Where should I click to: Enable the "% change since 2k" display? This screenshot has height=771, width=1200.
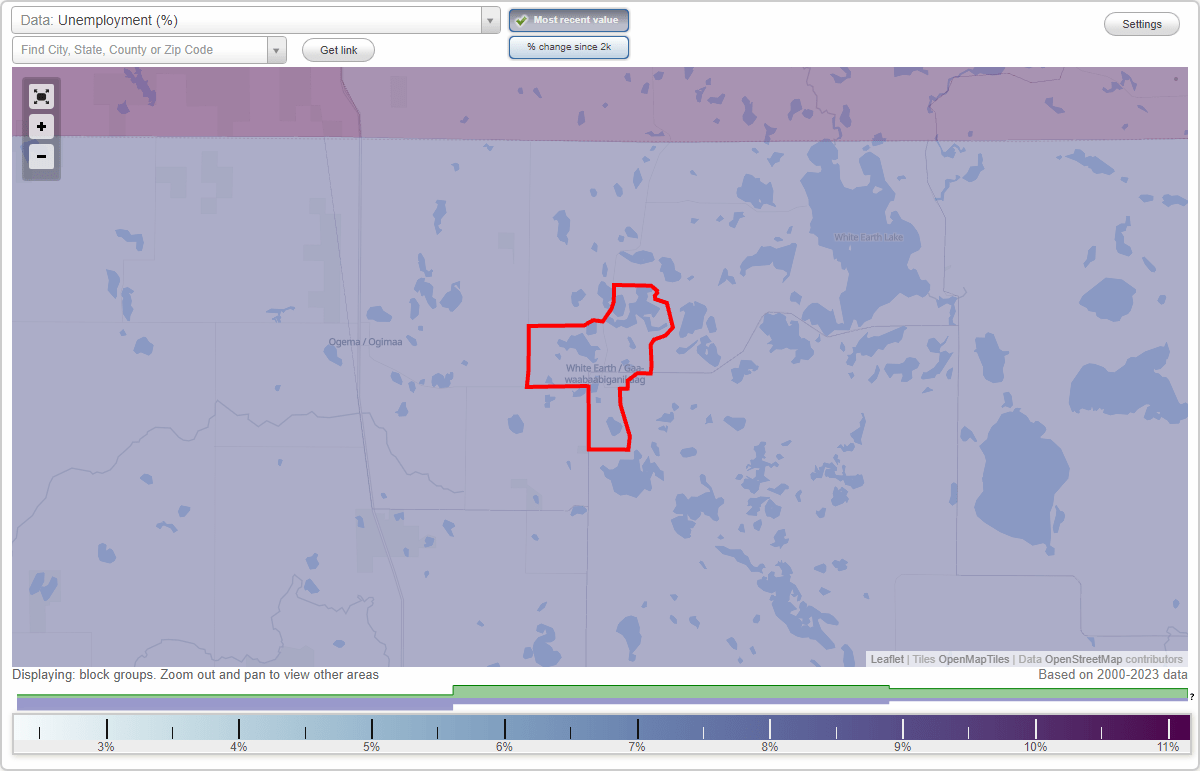click(x=568, y=46)
